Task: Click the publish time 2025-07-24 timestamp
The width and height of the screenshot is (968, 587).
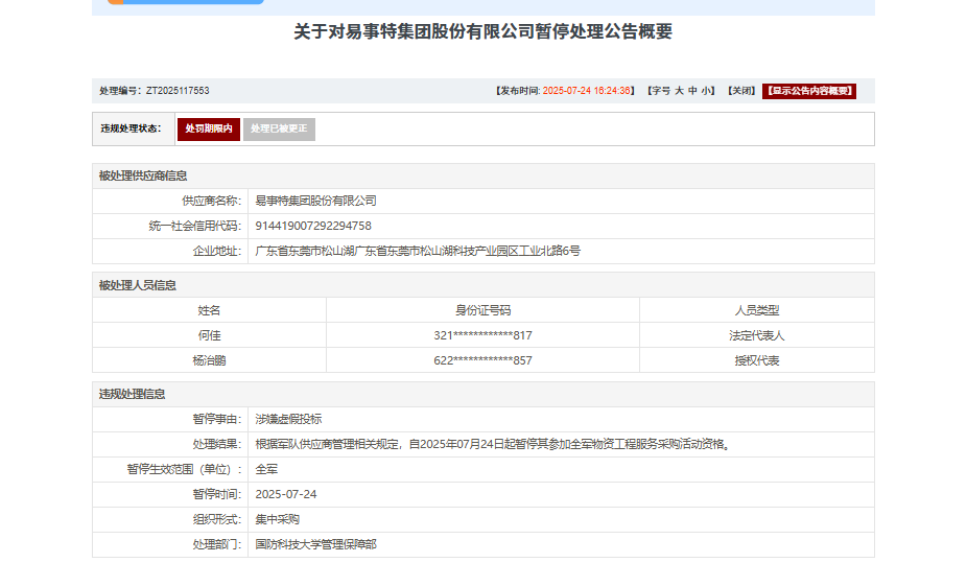Action: pyautogui.click(x=586, y=91)
